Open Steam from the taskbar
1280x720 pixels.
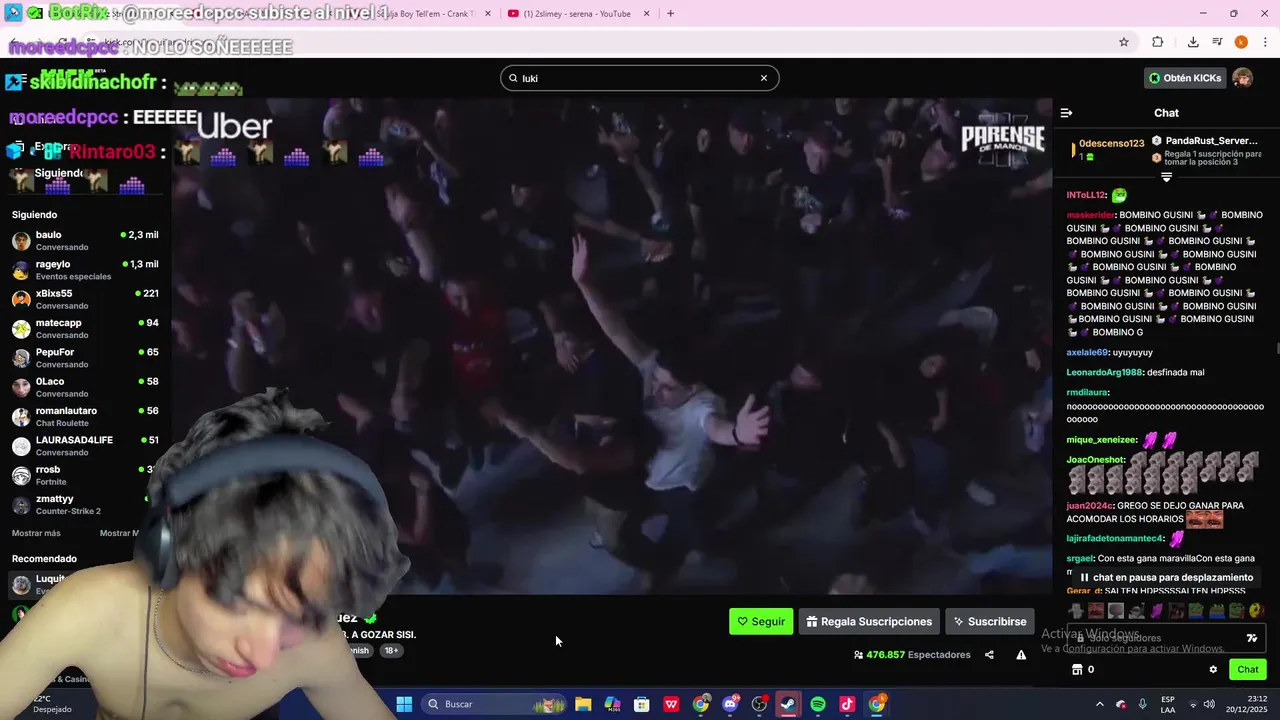(x=788, y=704)
